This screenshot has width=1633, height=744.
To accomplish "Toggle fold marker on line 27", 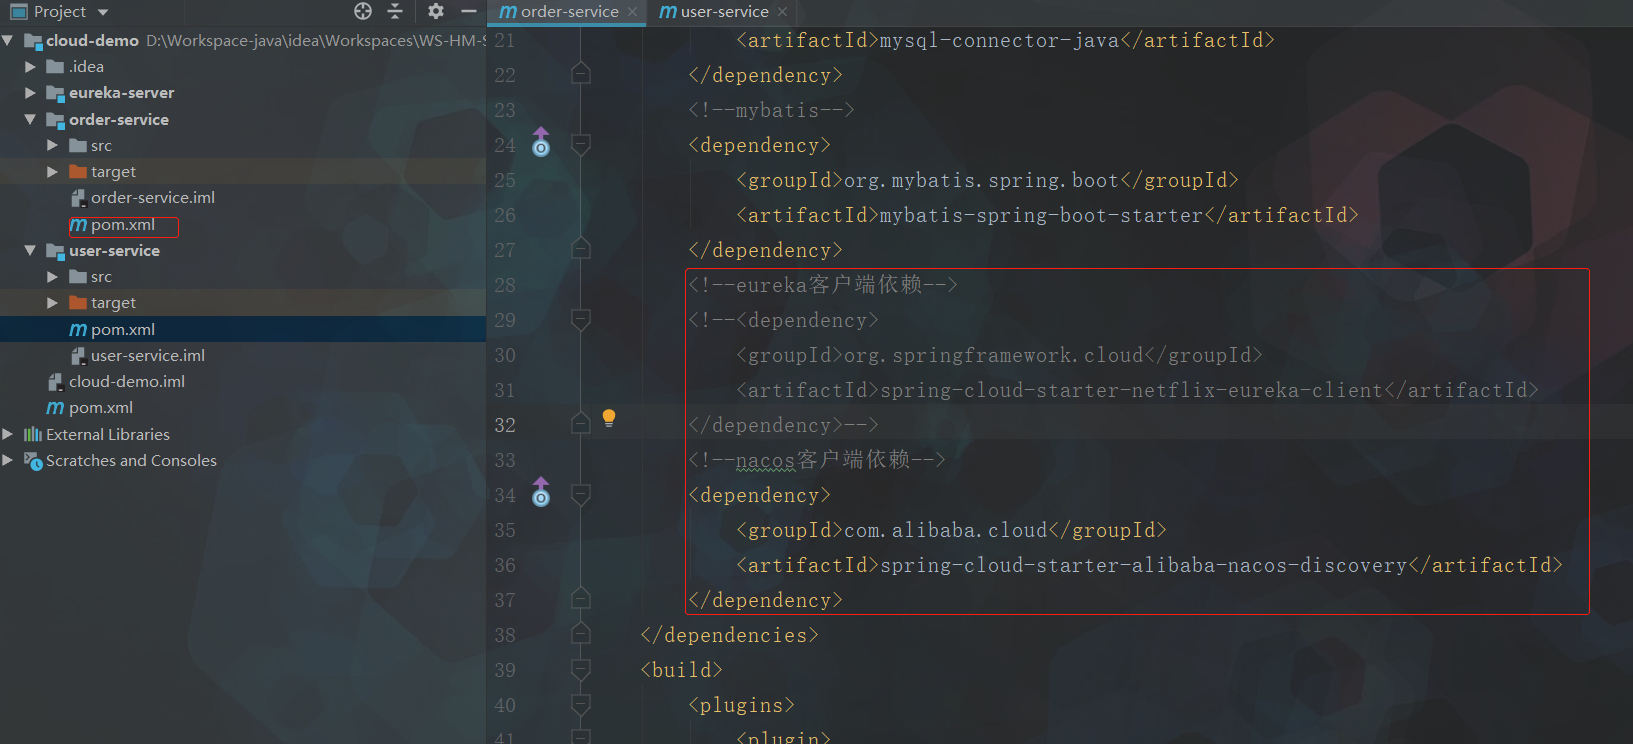I will pos(580,249).
